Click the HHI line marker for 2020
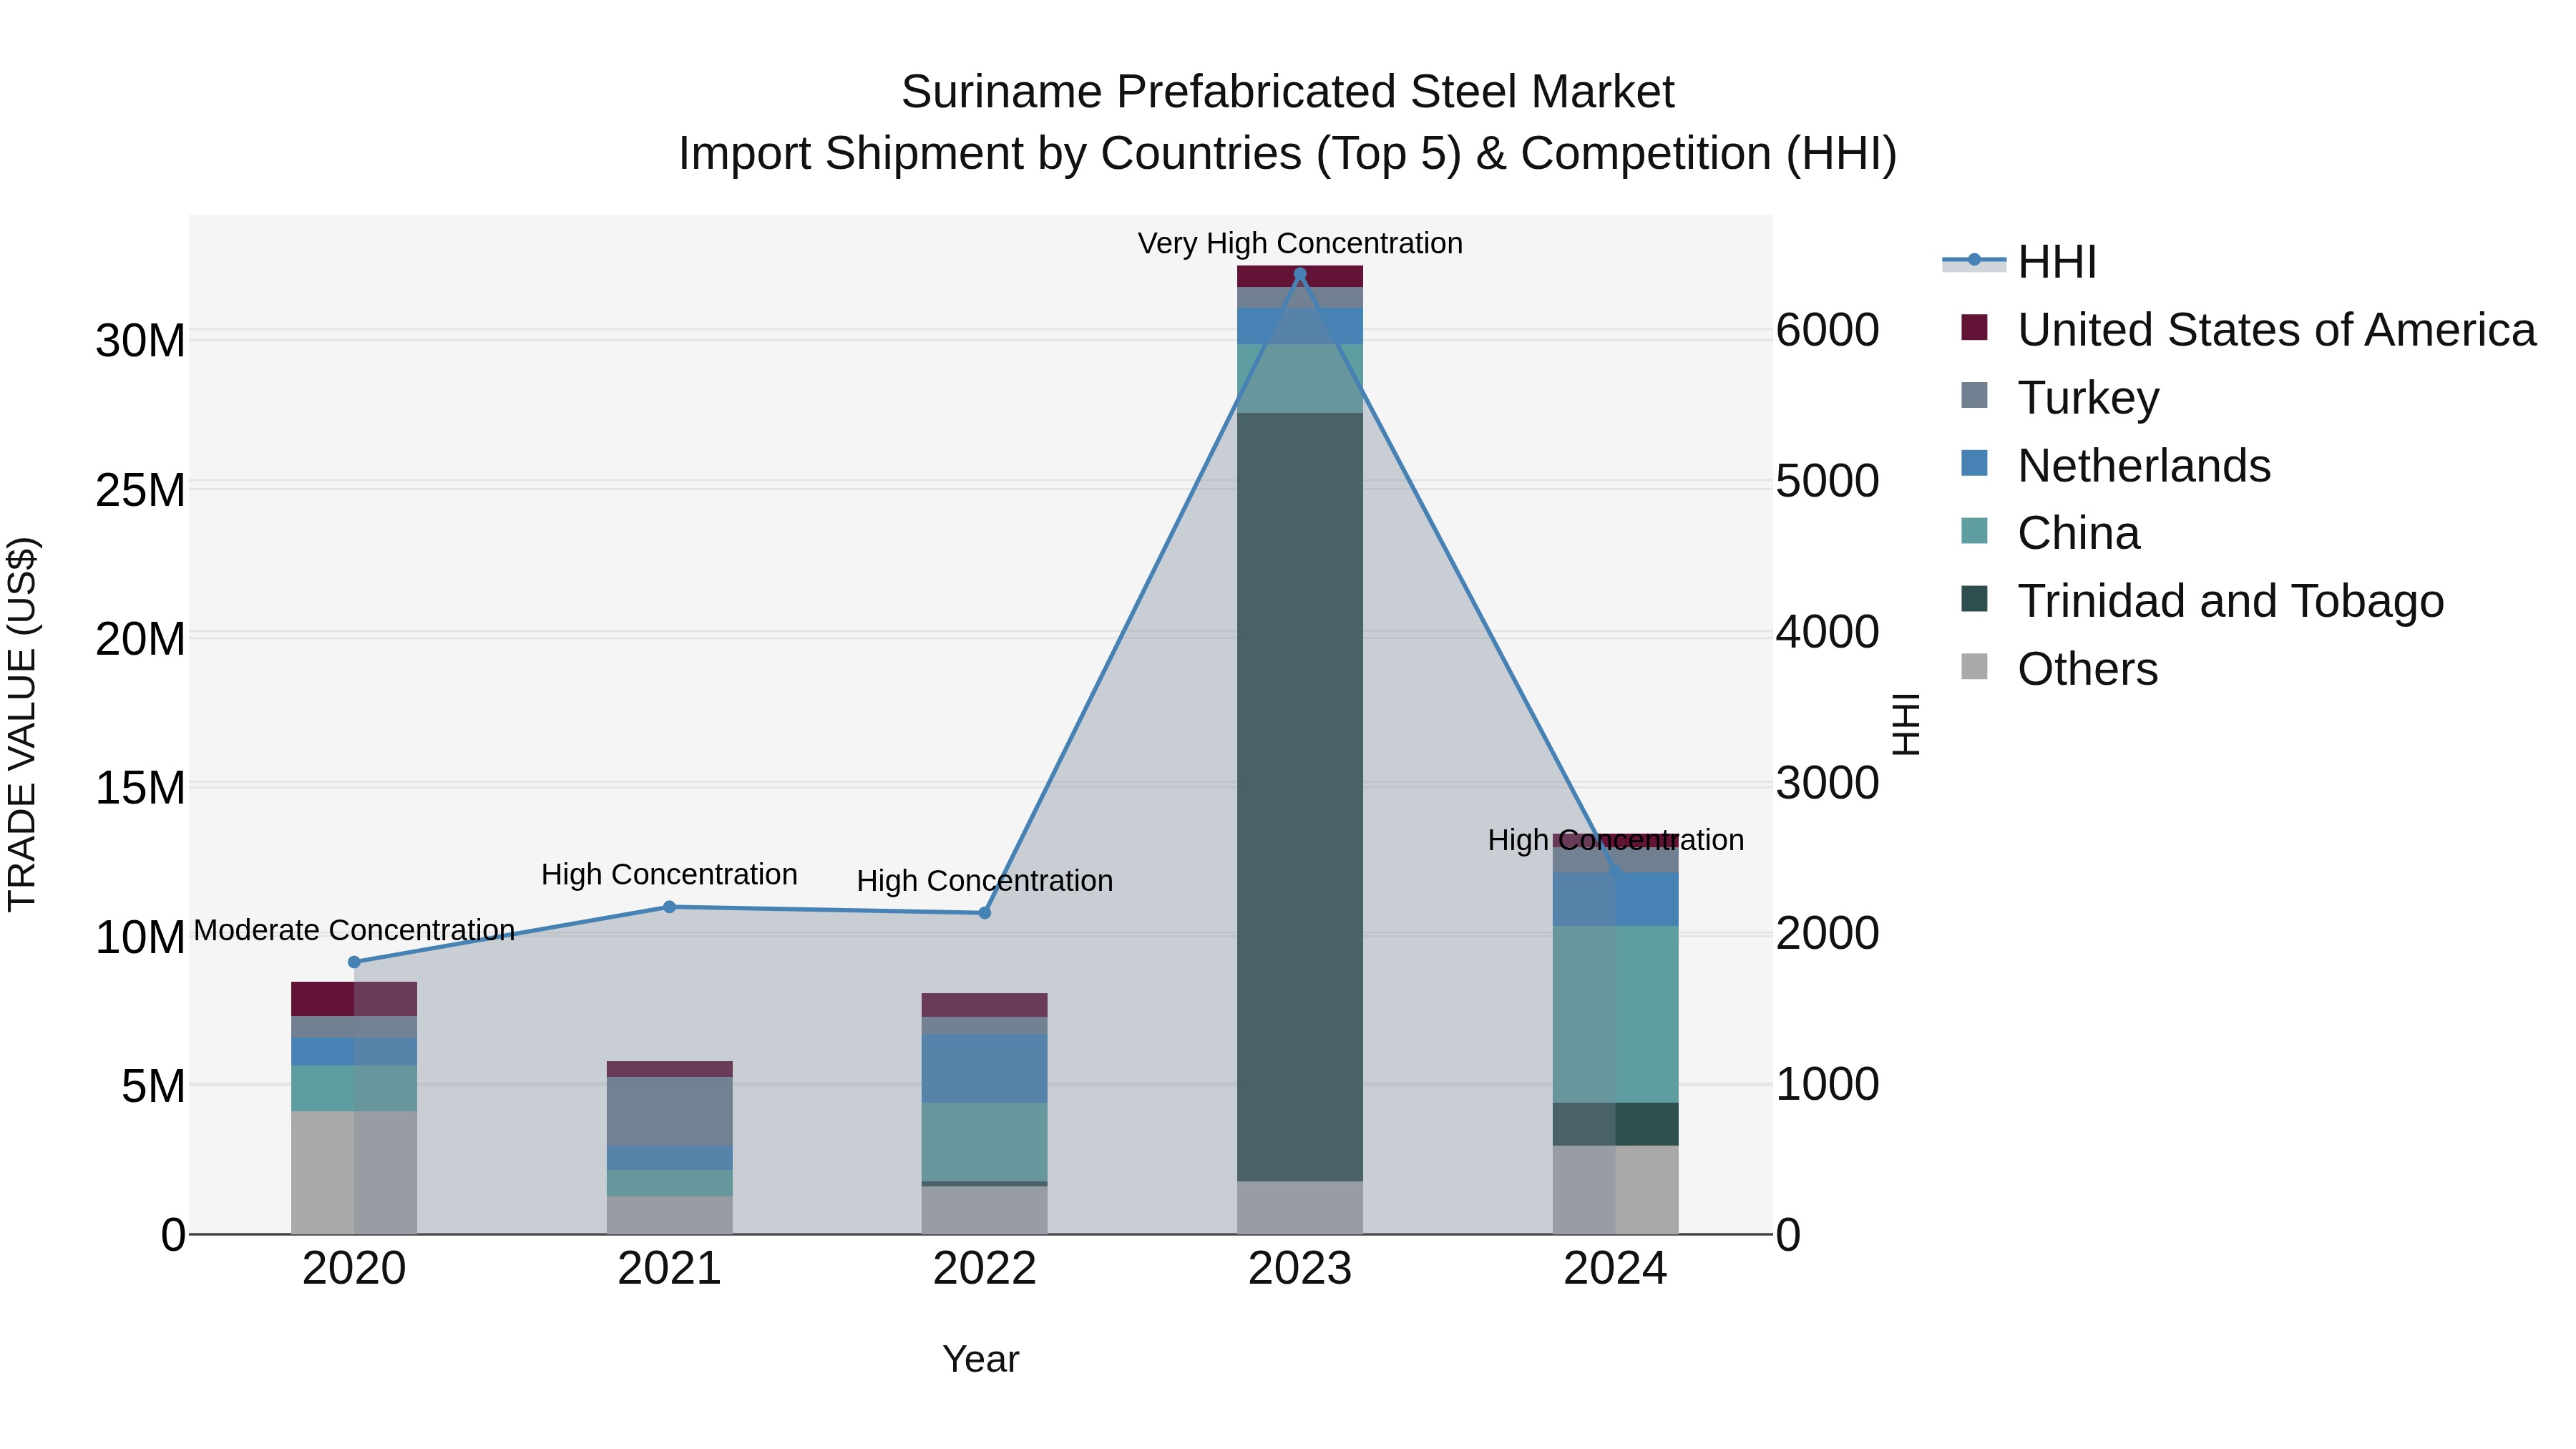Image resolution: width=2576 pixels, height=1449 pixels. (354, 962)
